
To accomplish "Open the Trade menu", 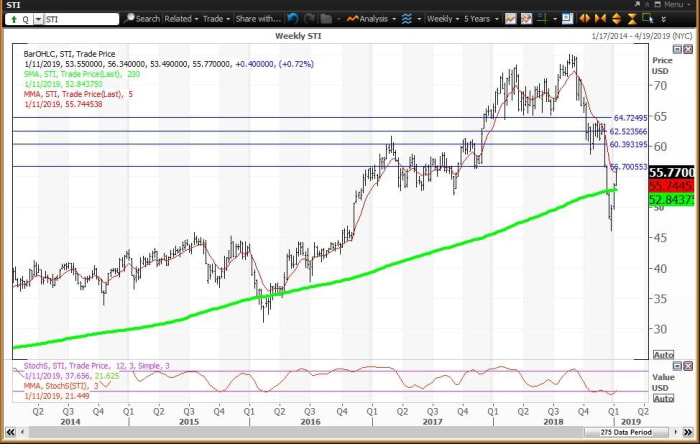I will pos(216,18).
